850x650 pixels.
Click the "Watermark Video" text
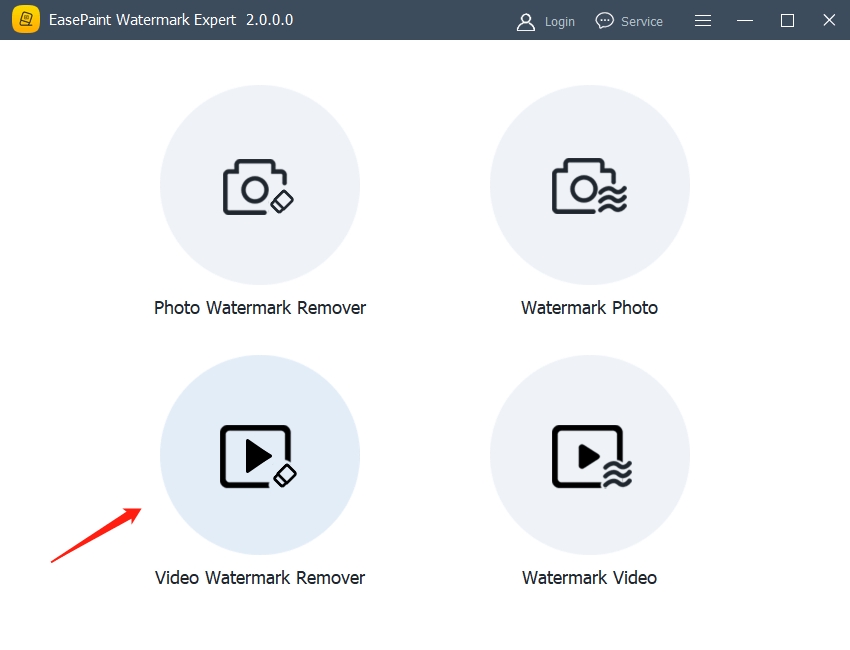tap(590, 577)
